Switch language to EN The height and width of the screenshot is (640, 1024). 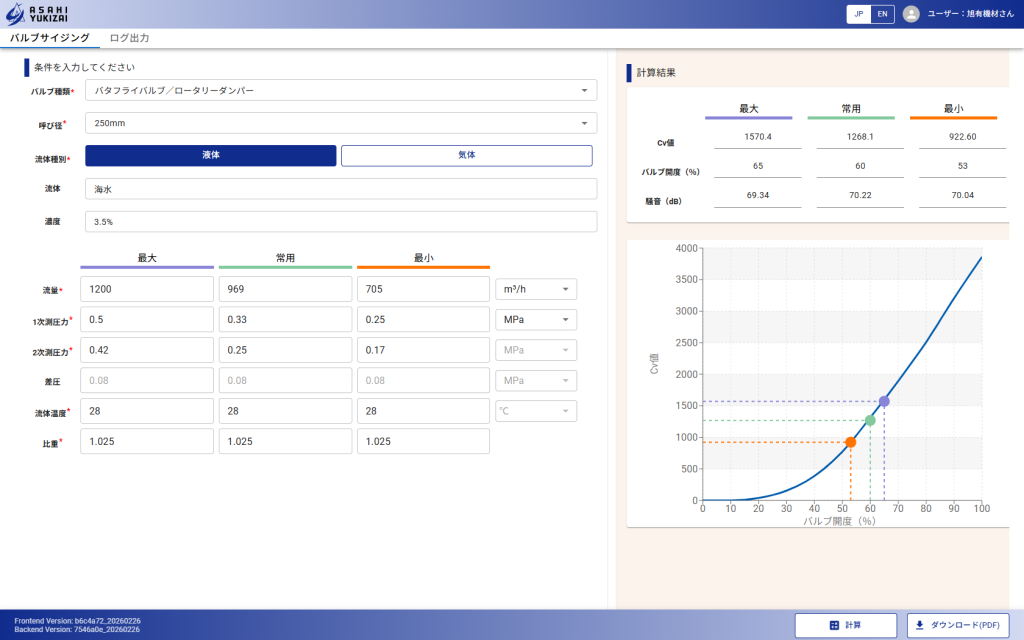tap(882, 14)
